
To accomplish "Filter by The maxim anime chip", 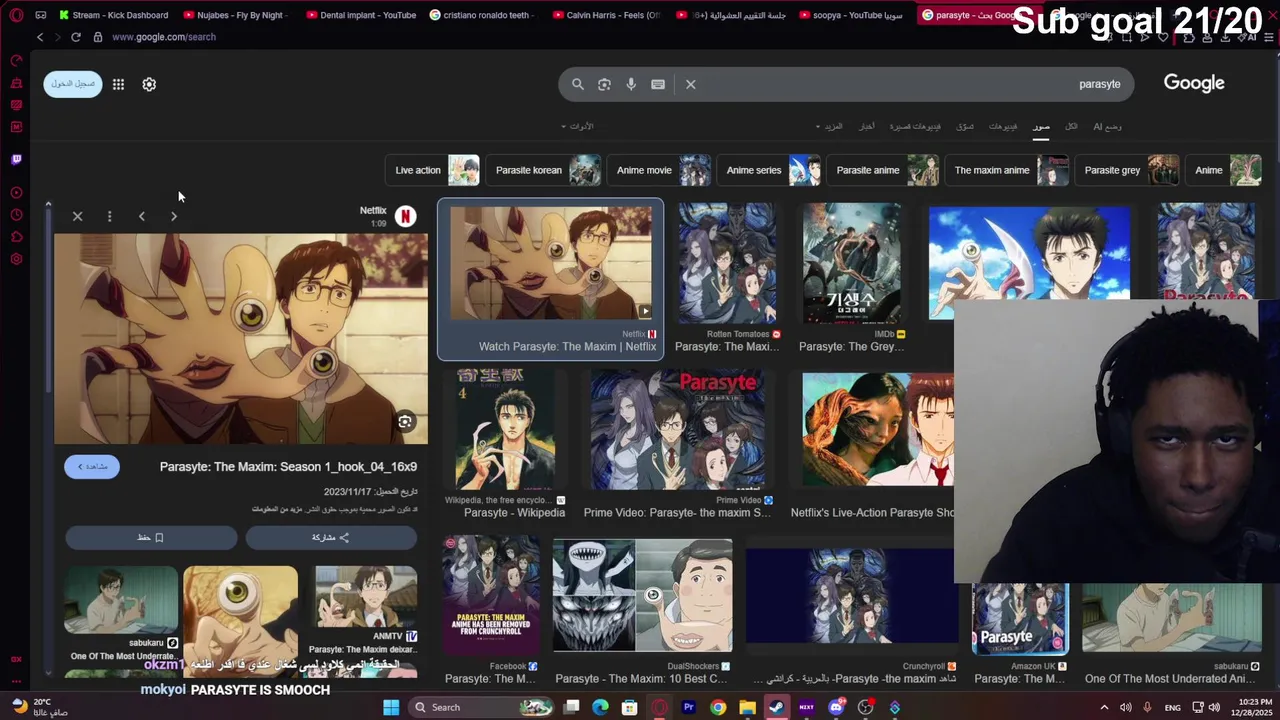I will click(x=1006, y=170).
